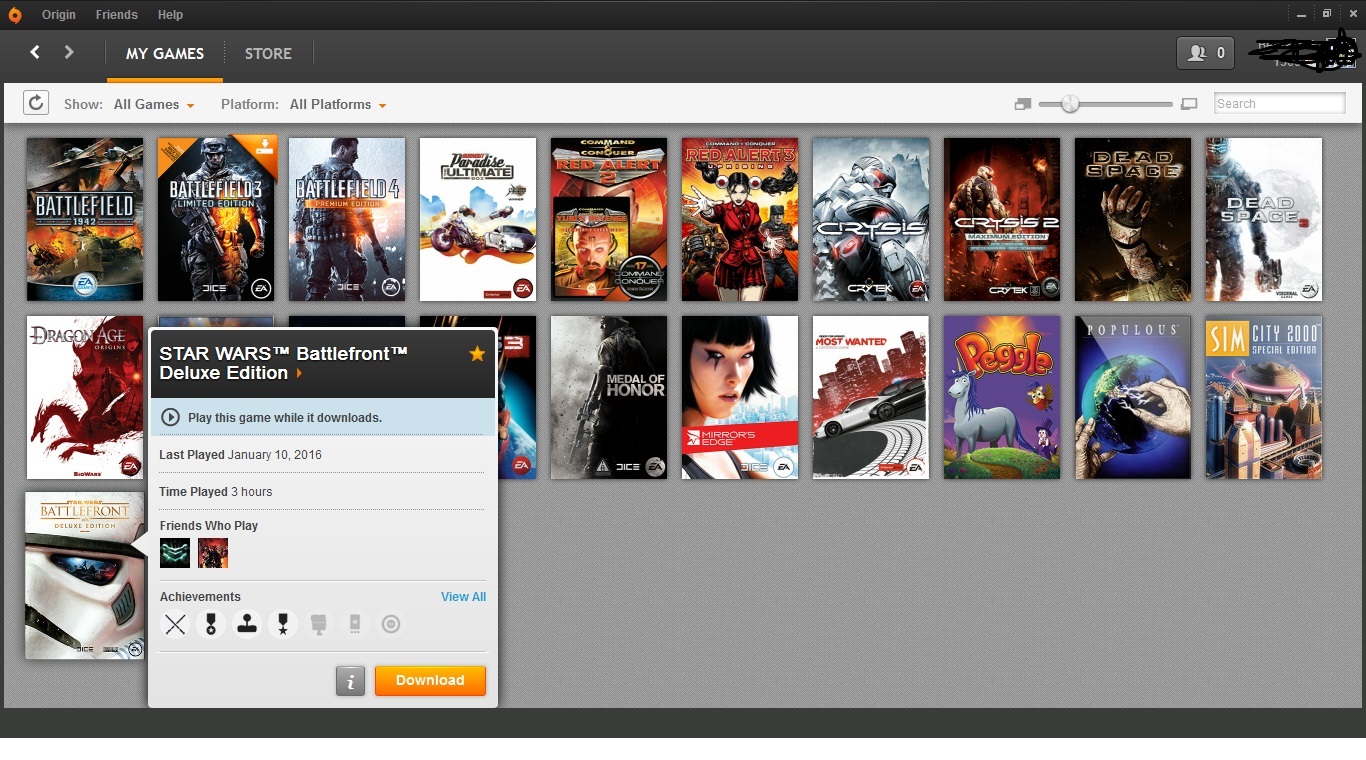Select Battlefield 3 Limited Edition tile

click(x=216, y=219)
